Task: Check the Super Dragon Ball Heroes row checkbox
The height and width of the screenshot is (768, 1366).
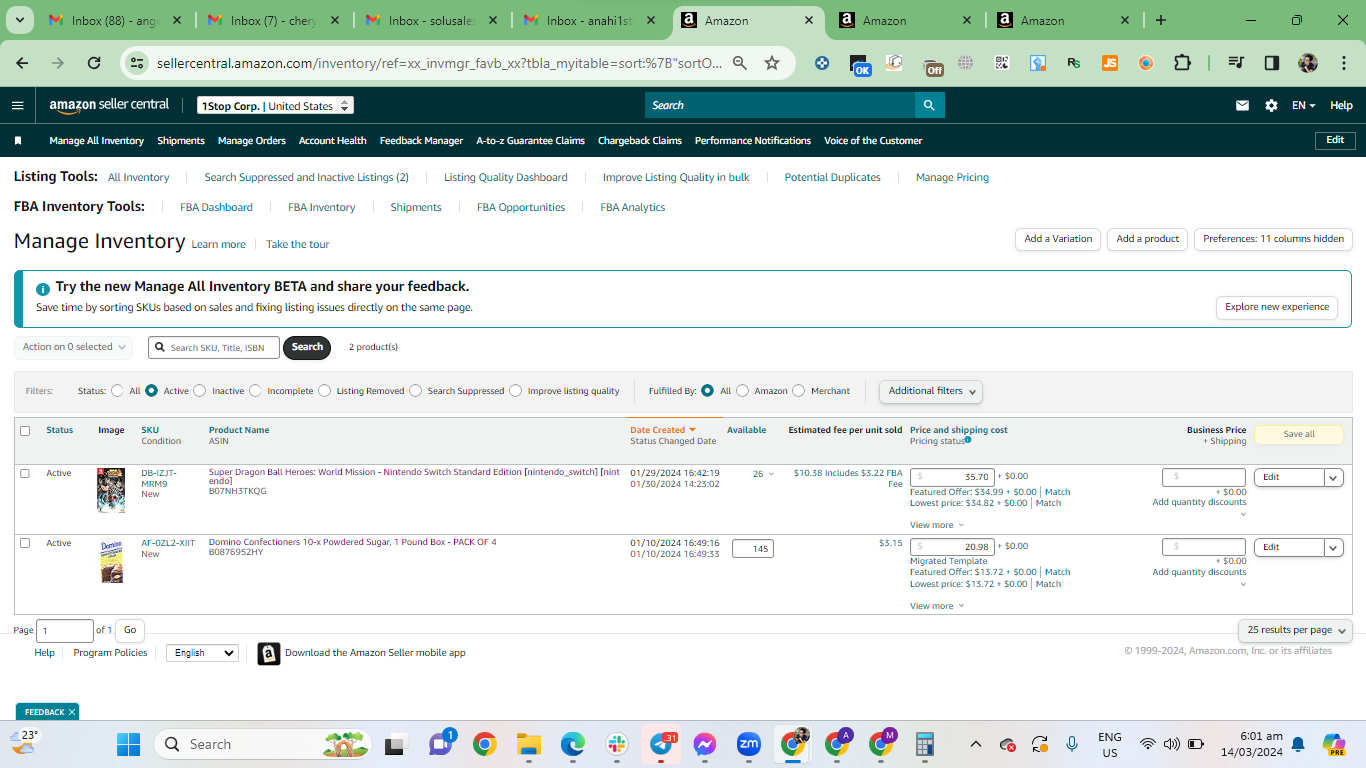Action: tap(25, 474)
